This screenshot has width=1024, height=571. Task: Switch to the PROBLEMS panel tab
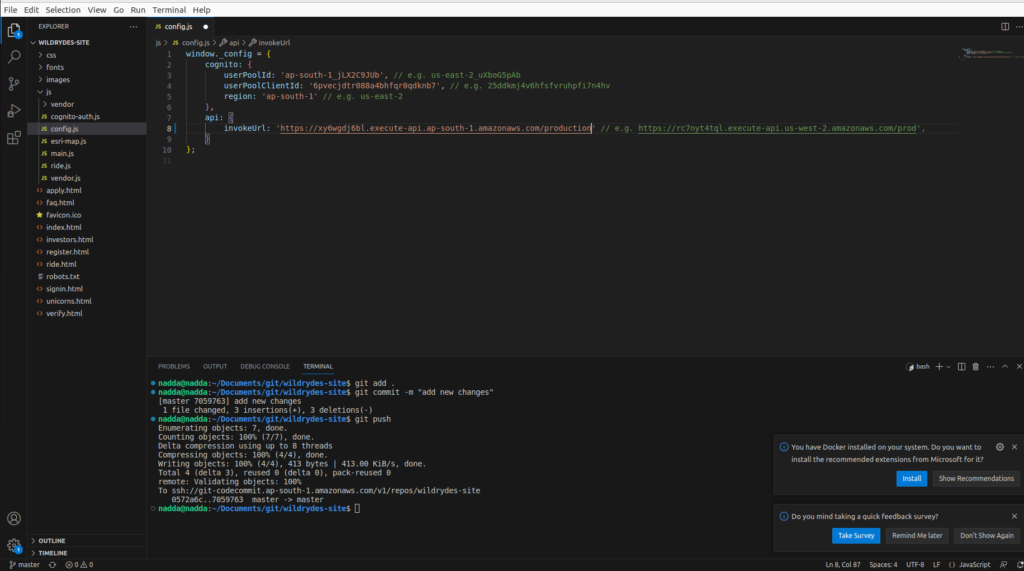click(x=174, y=367)
